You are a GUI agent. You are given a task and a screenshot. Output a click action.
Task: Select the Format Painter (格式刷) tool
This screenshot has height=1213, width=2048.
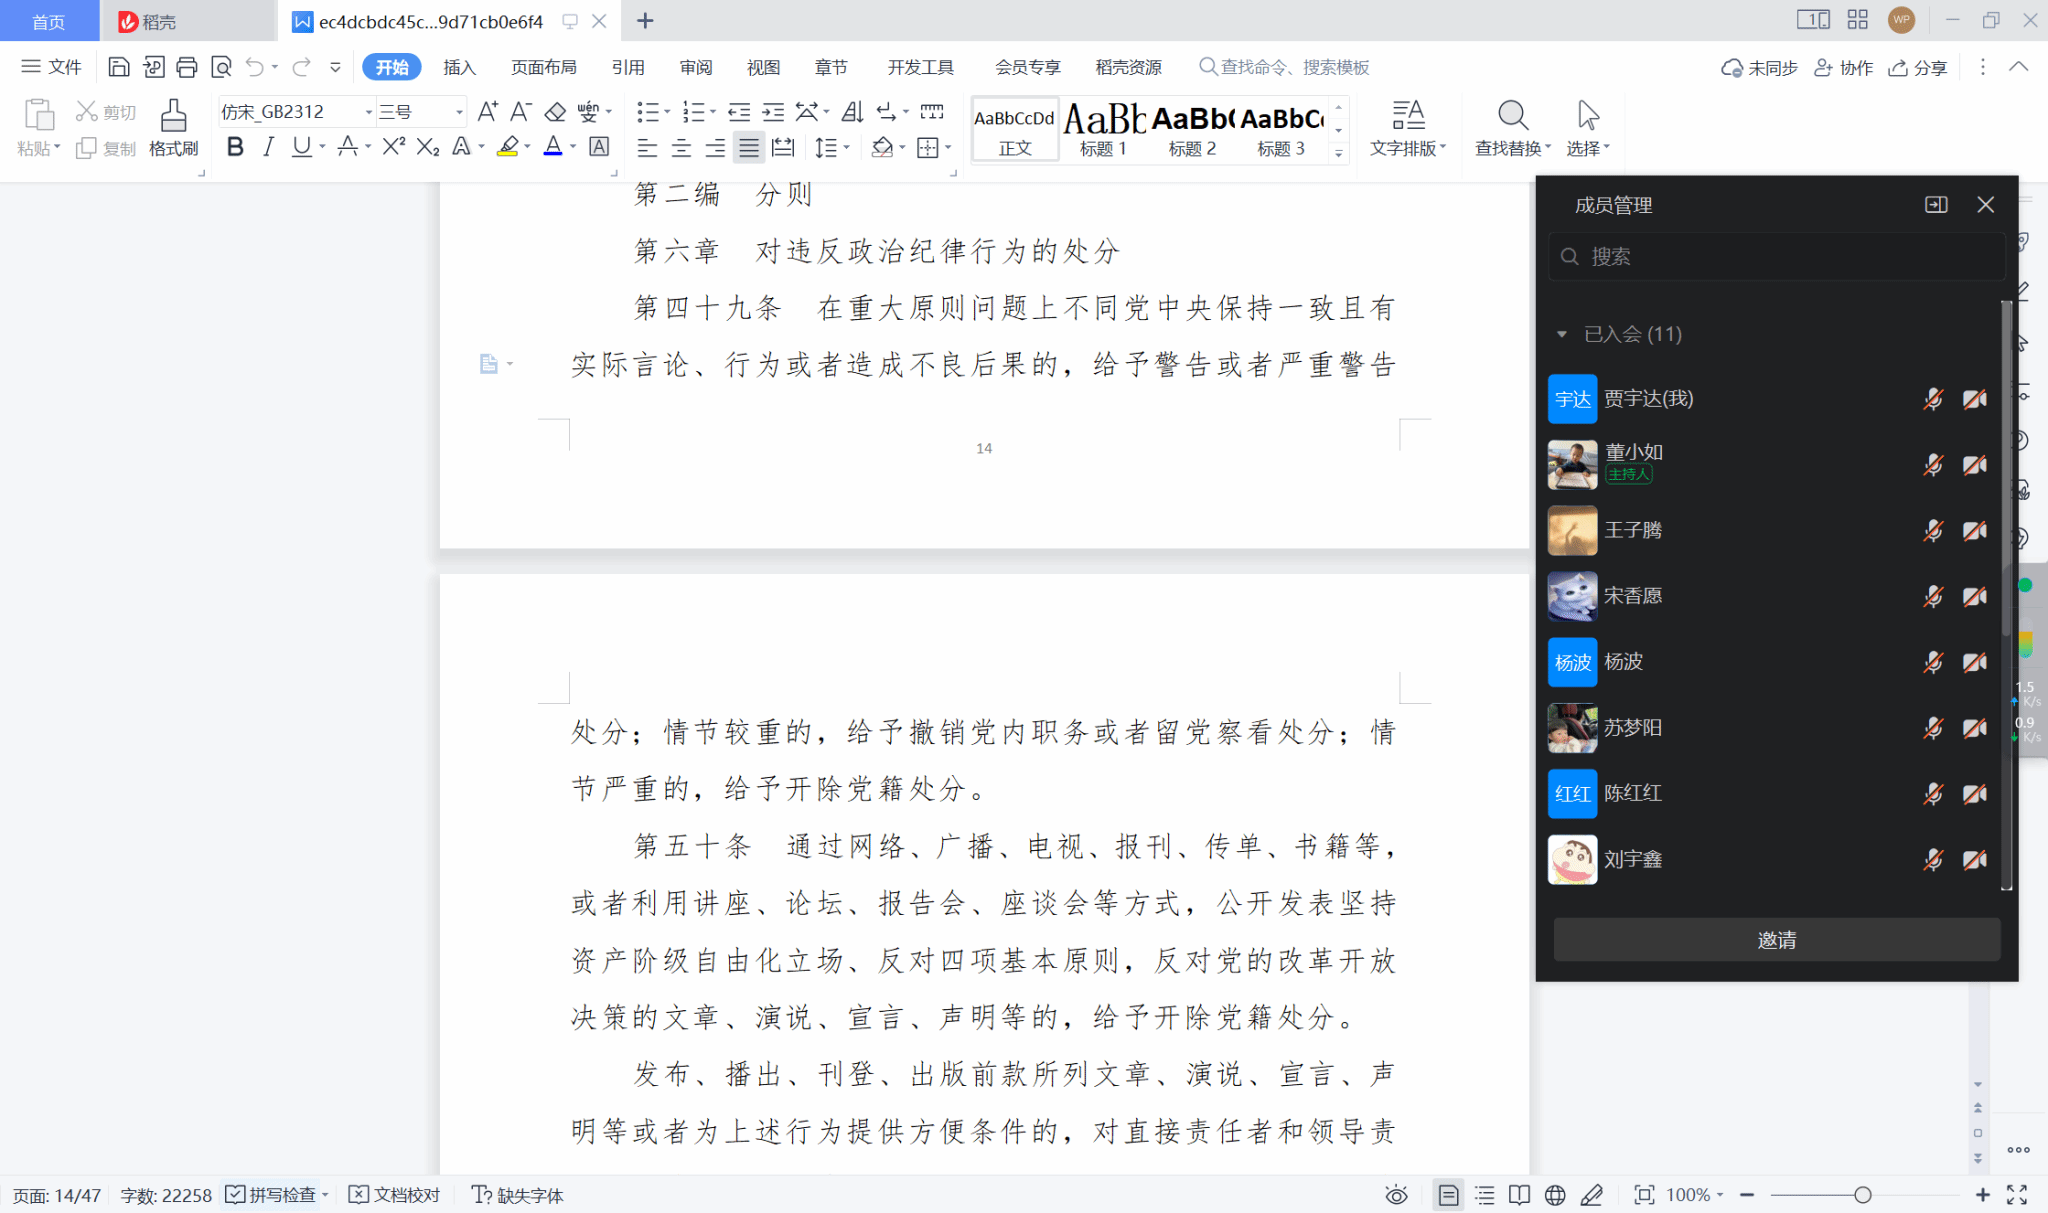(173, 128)
